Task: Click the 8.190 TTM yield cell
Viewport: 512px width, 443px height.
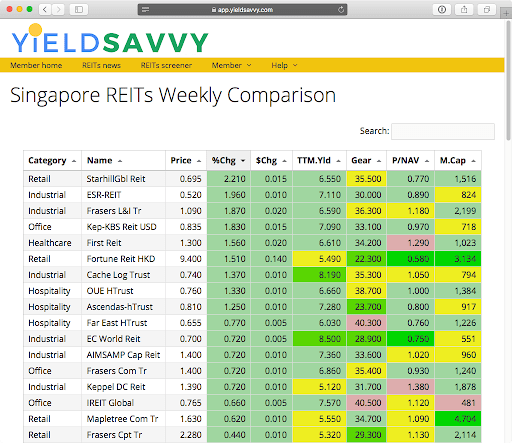Action: click(x=319, y=275)
